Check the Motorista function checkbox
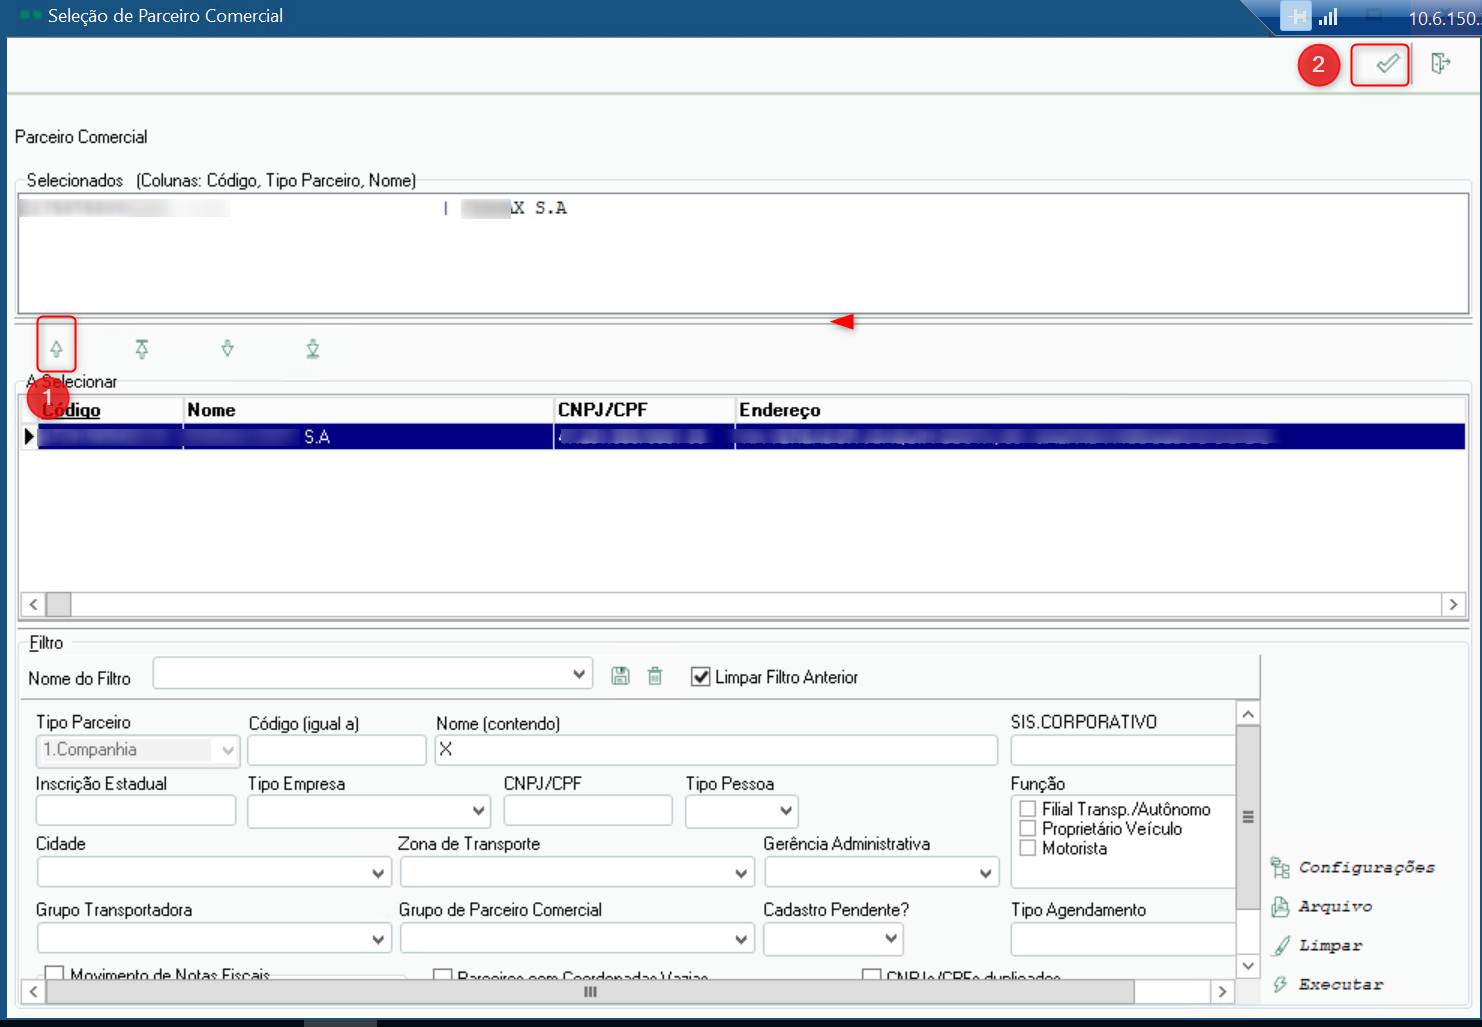The width and height of the screenshot is (1482, 1027). (1027, 848)
